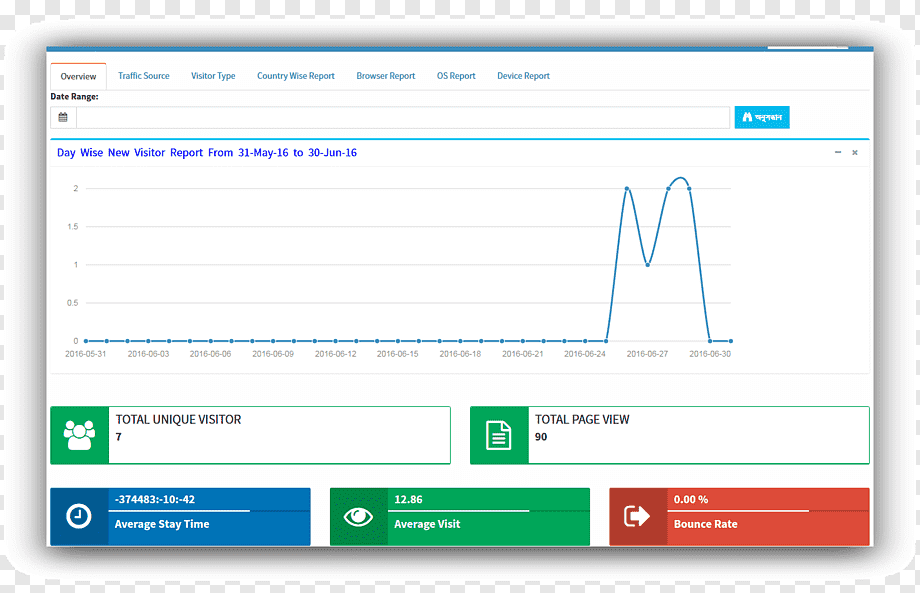
Task: Select the Overview tab
Action: [x=78, y=76]
